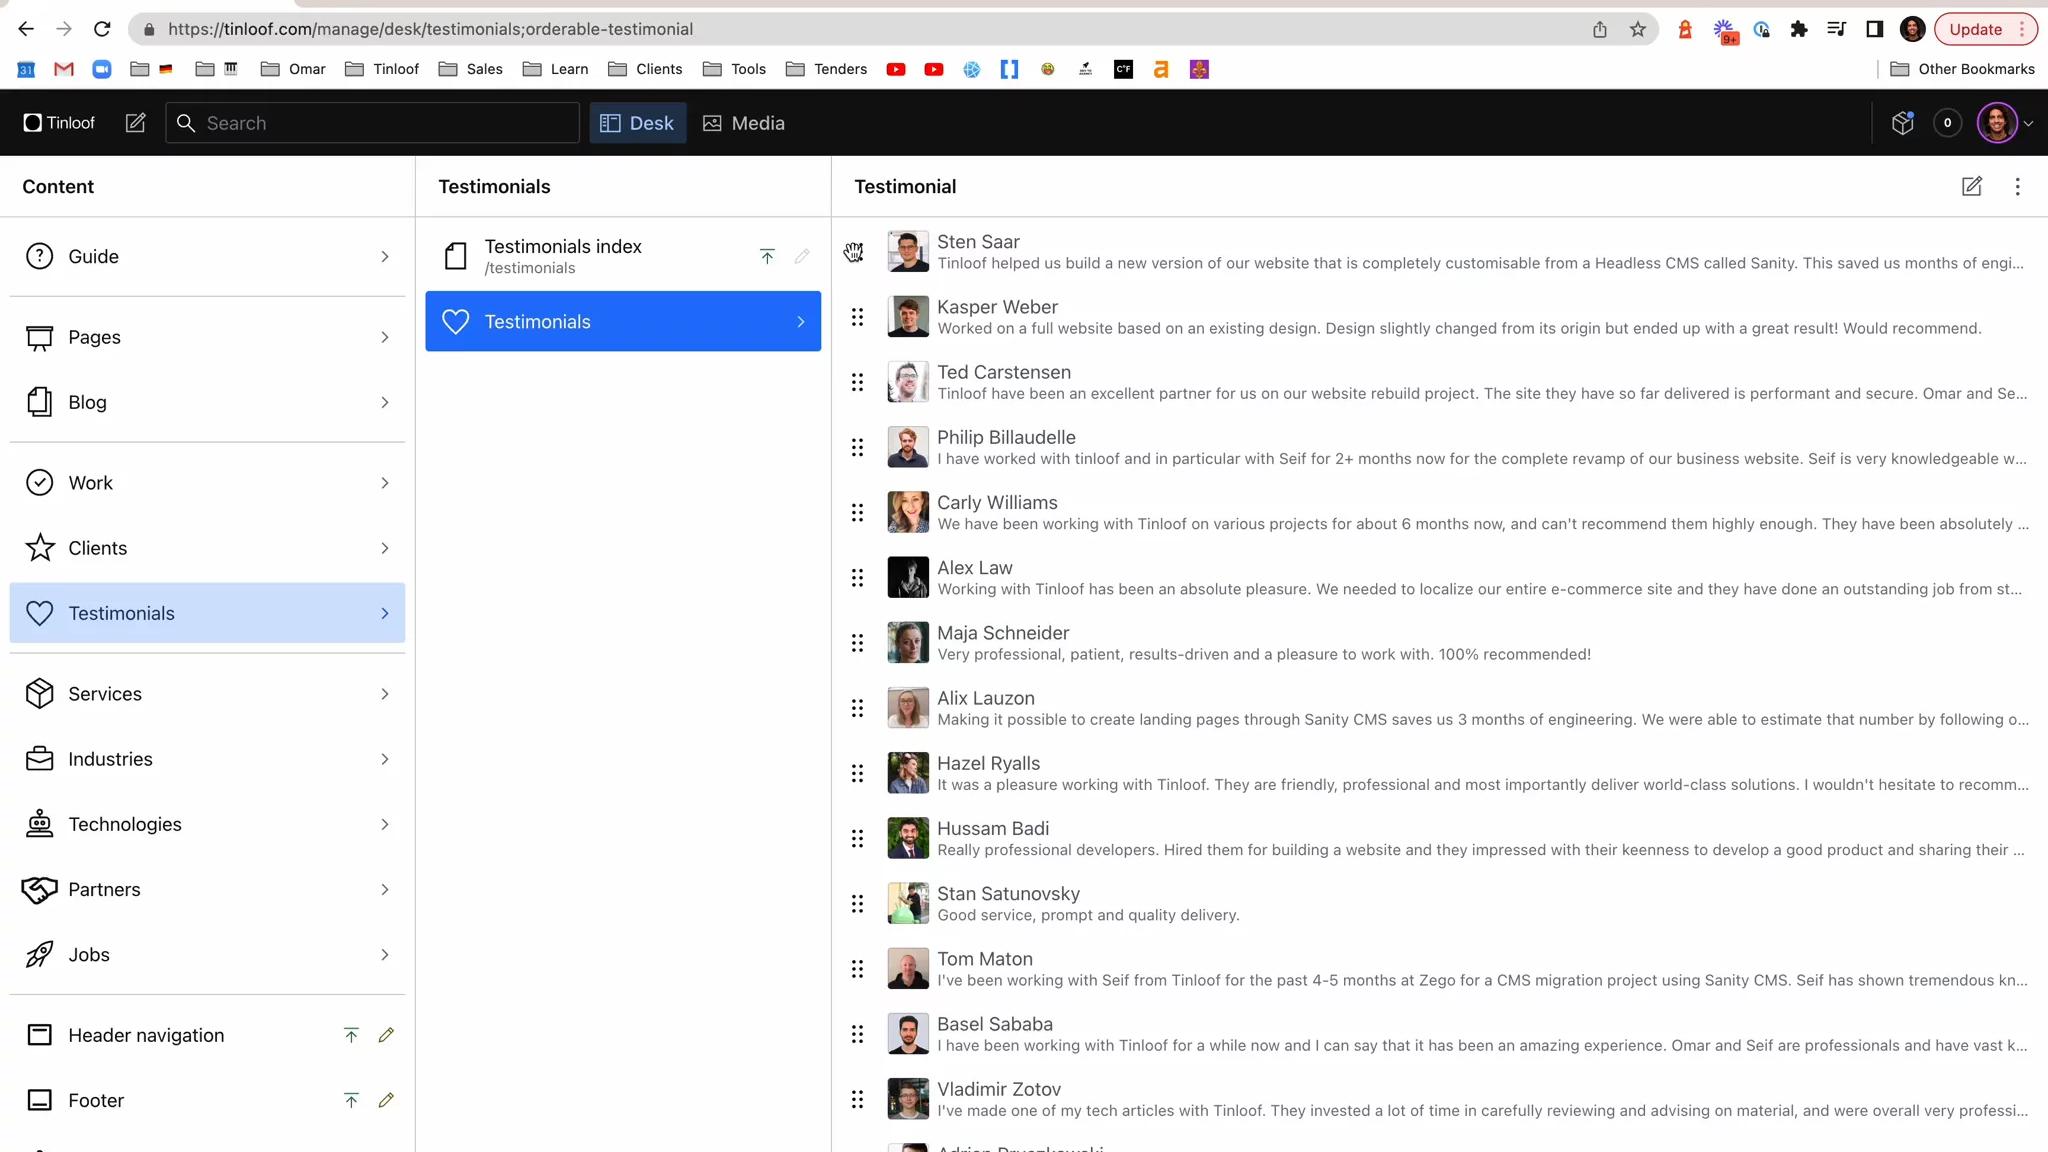Switch to the Media tab
This screenshot has width=2048, height=1152.
pos(744,123)
